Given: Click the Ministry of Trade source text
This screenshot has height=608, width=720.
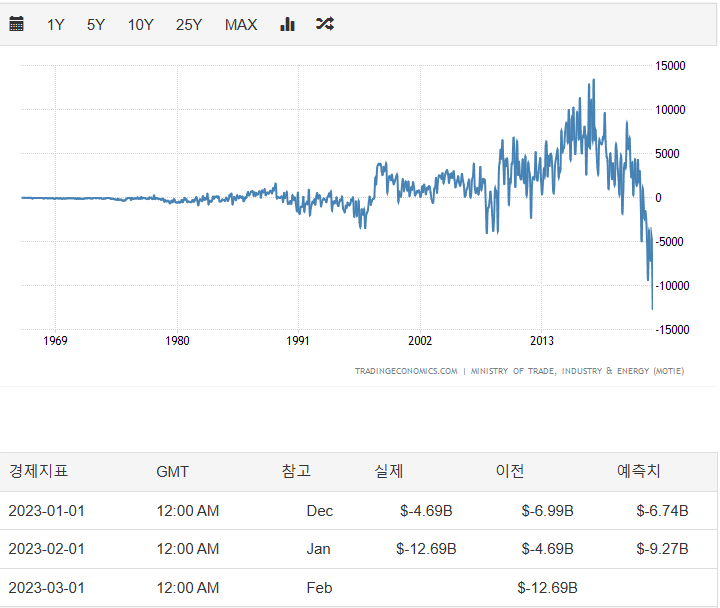Looking at the screenshot, I should tap(578, 371).
